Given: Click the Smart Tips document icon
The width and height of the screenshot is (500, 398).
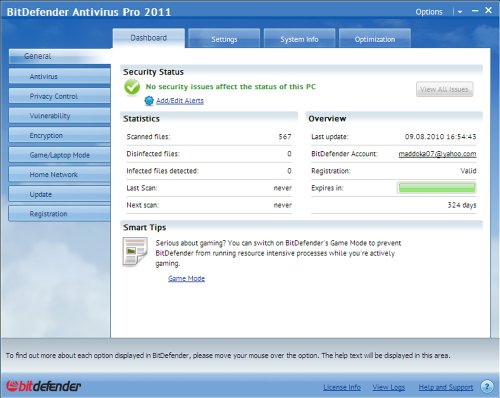Looking at the screenshot, I should (135, 252).
